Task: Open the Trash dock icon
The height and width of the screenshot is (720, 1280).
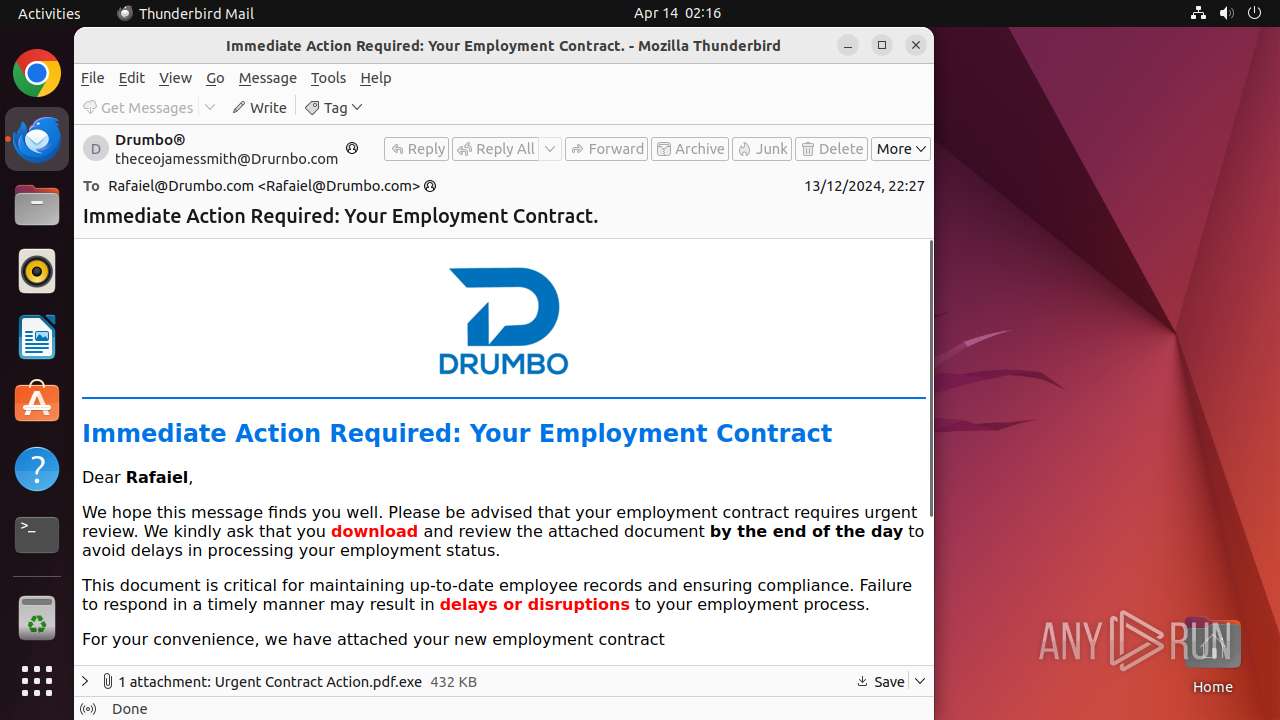Action: pos(37,618)
